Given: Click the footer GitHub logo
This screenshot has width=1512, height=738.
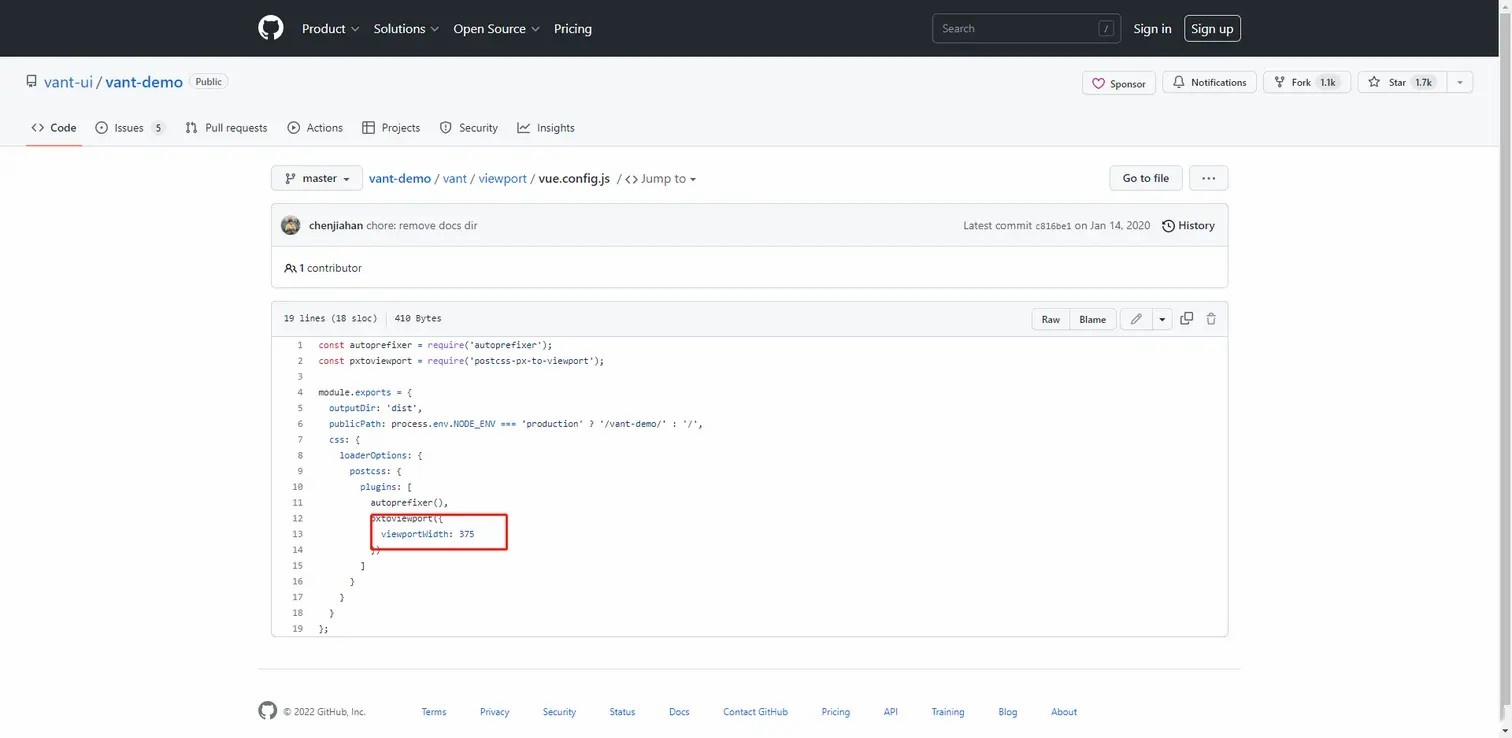Looking at the screenshot, I should click(x=267, y=711).
